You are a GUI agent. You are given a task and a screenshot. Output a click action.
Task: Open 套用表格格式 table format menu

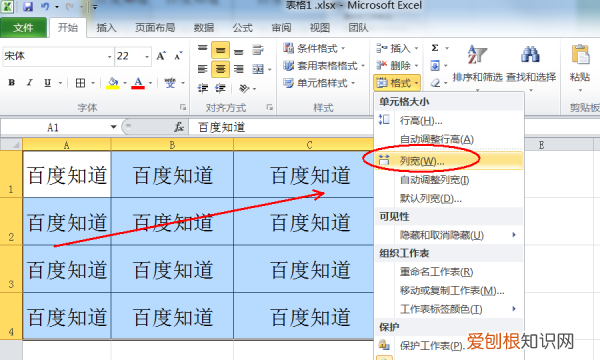(x=324, y=65)
